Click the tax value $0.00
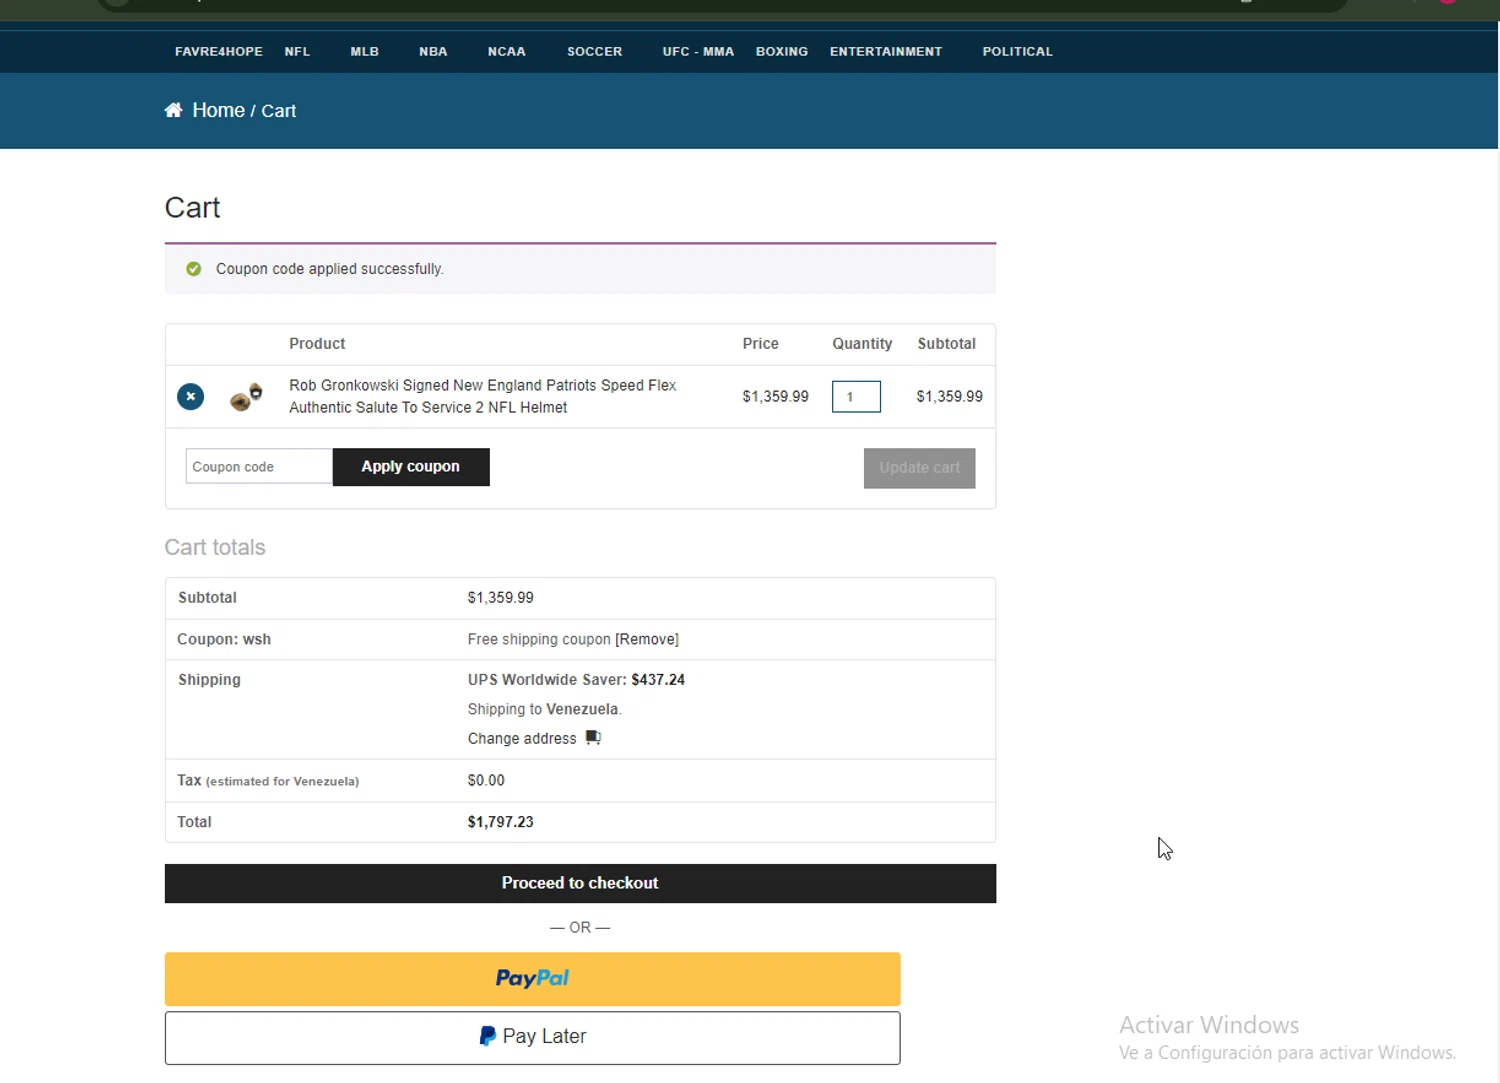 point(486,781)
